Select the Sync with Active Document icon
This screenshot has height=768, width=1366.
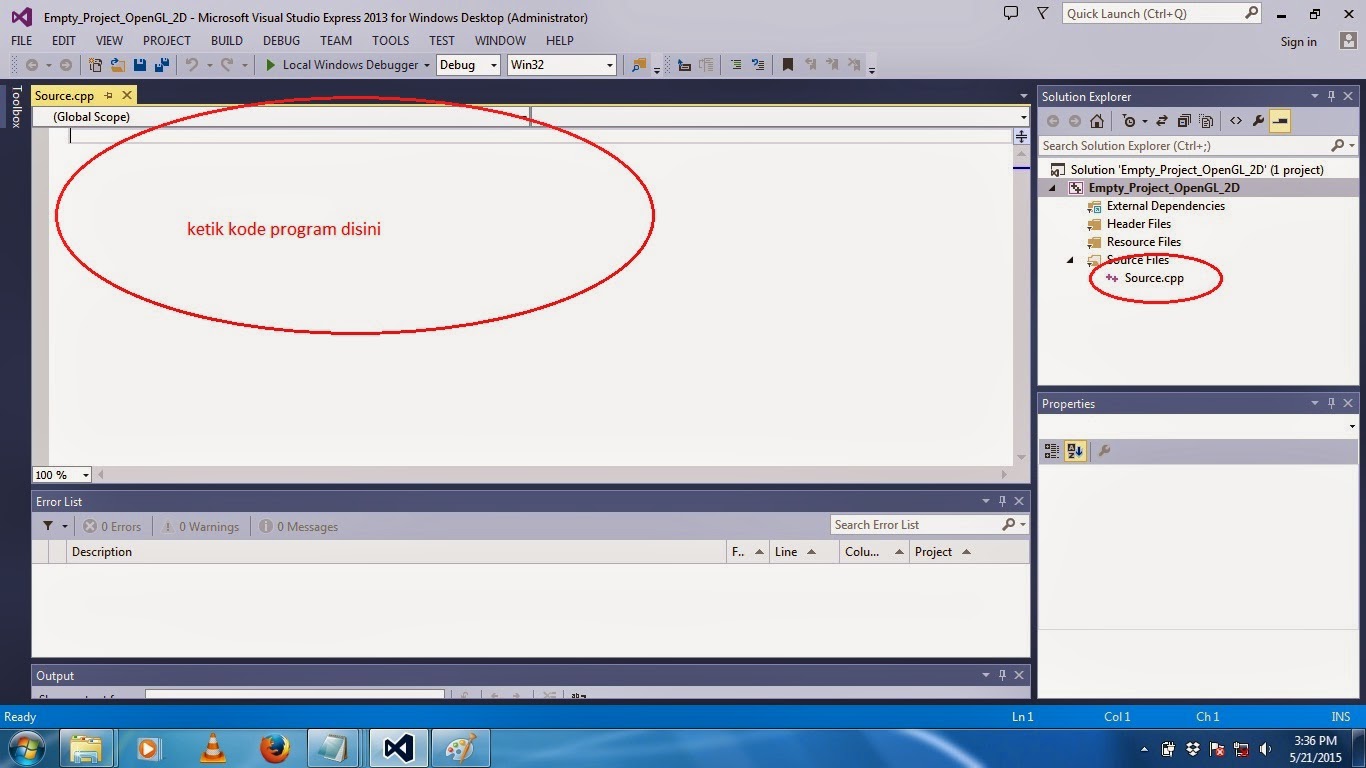[1162, 121]
